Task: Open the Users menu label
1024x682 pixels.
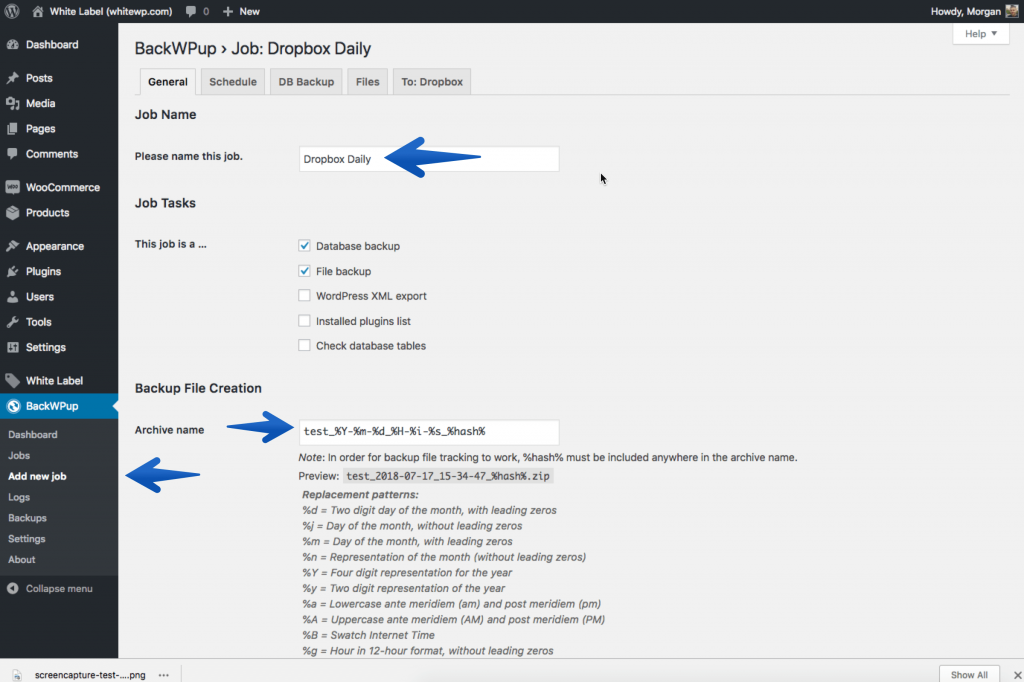Action: 40,297
